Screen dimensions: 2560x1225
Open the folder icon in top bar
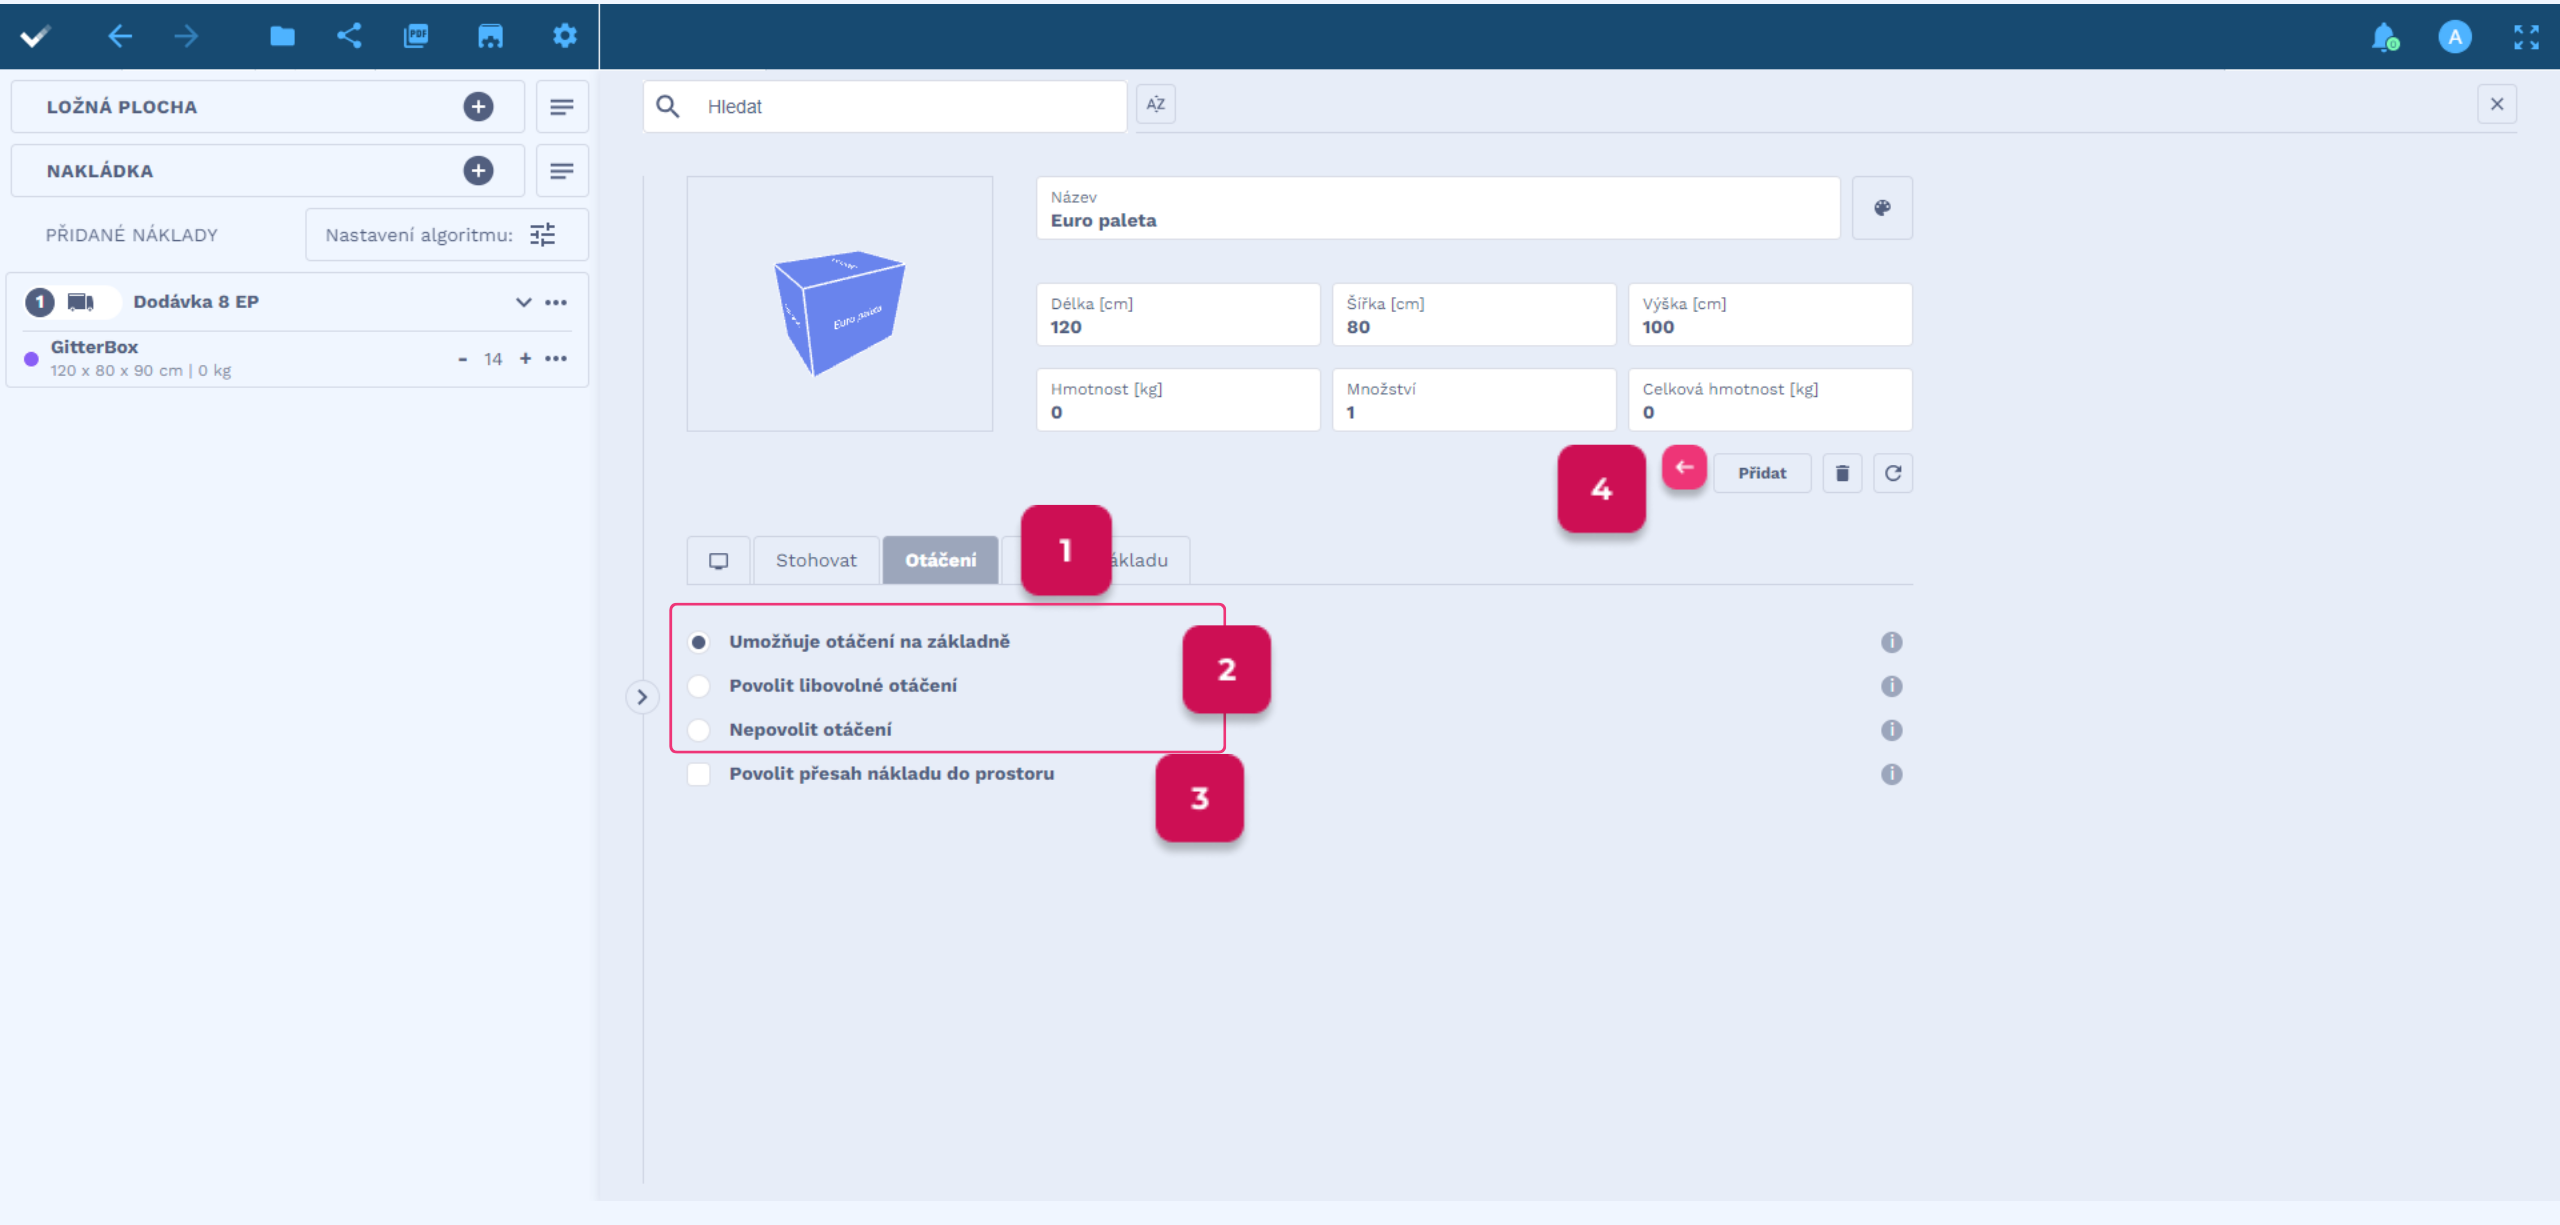tap(282, 37)
